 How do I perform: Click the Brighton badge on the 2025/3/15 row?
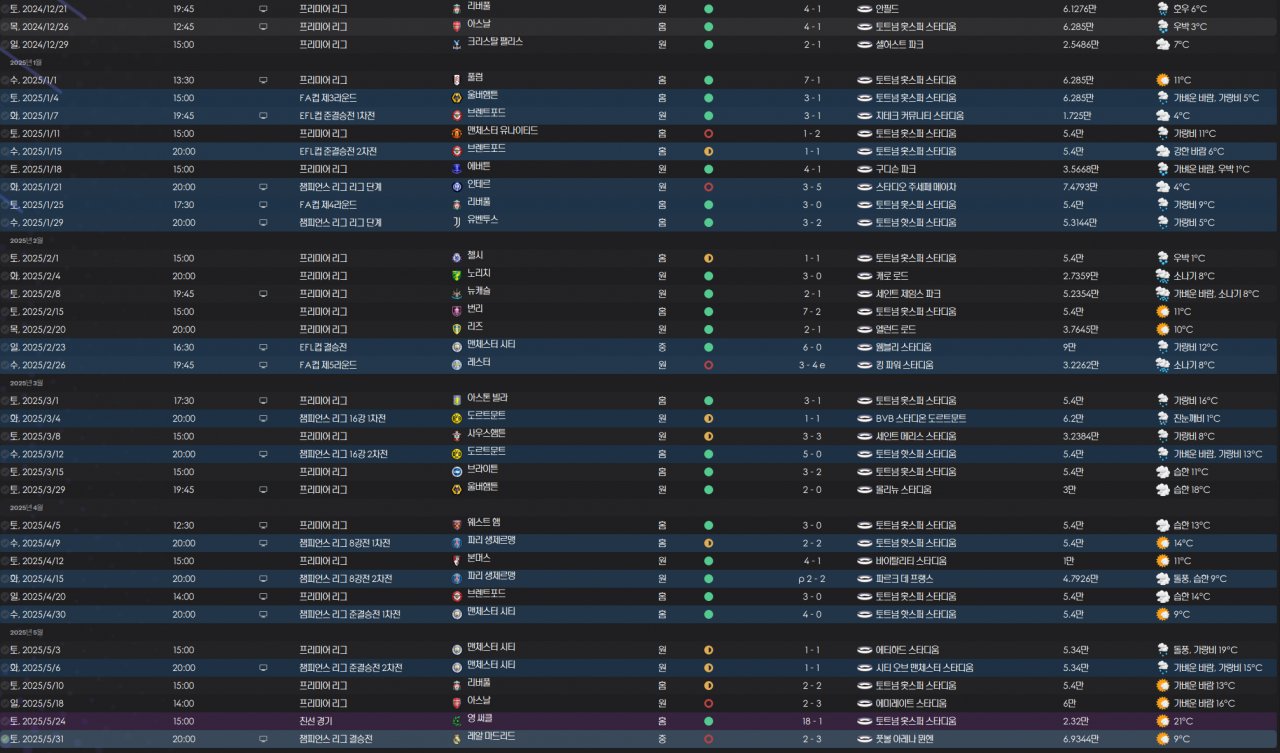(x=457, y=471)
